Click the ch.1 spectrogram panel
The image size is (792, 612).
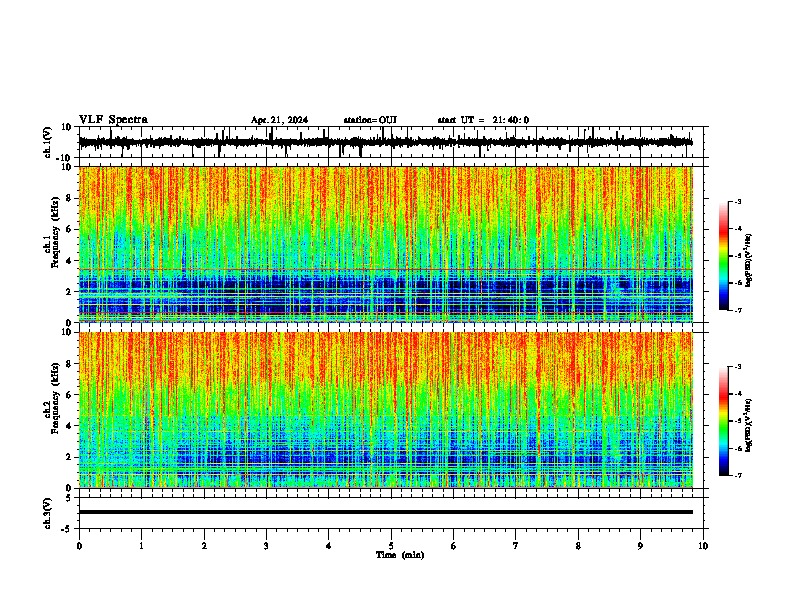[x=386, y=244]
